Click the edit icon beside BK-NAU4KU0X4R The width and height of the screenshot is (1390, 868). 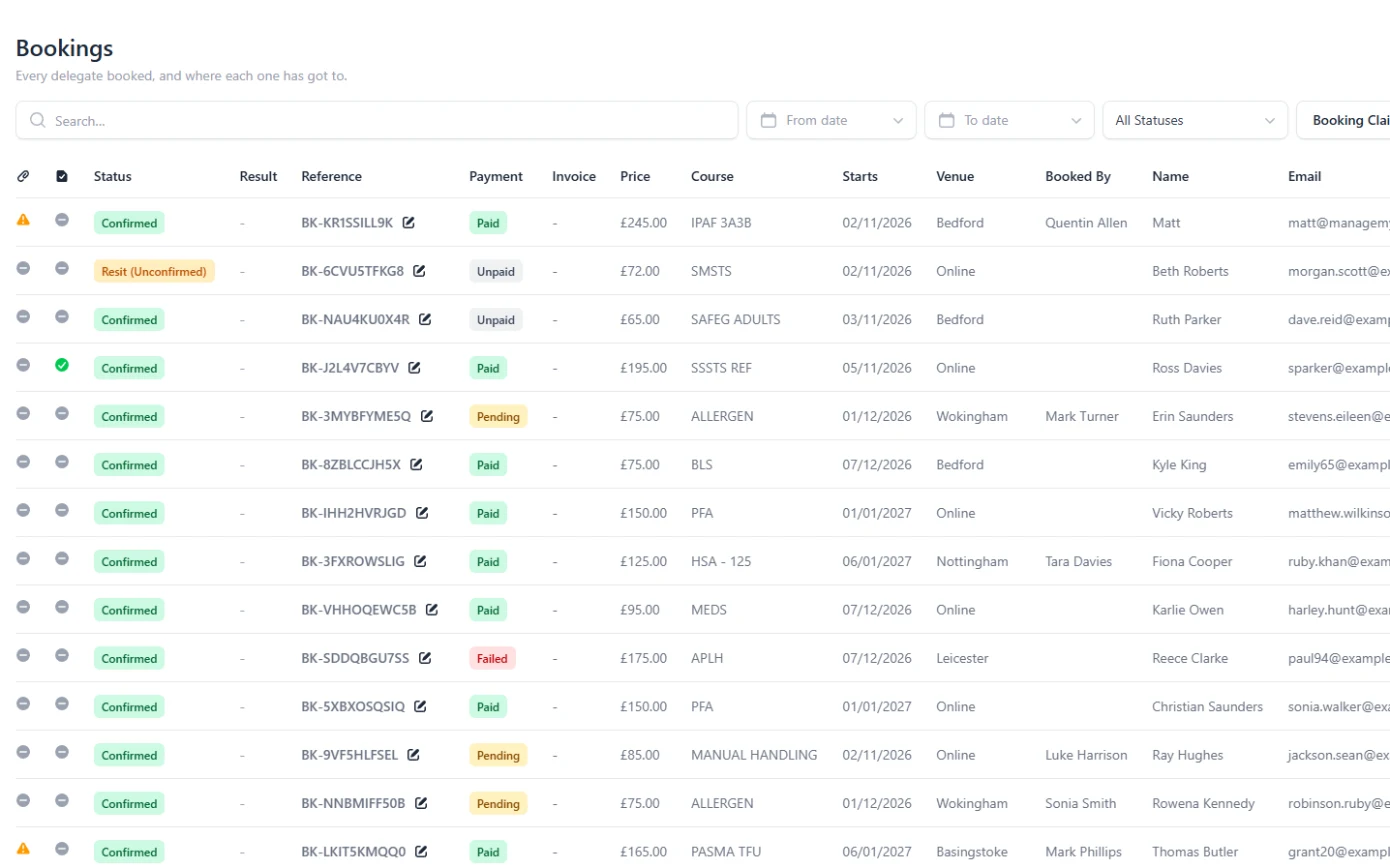425,320
